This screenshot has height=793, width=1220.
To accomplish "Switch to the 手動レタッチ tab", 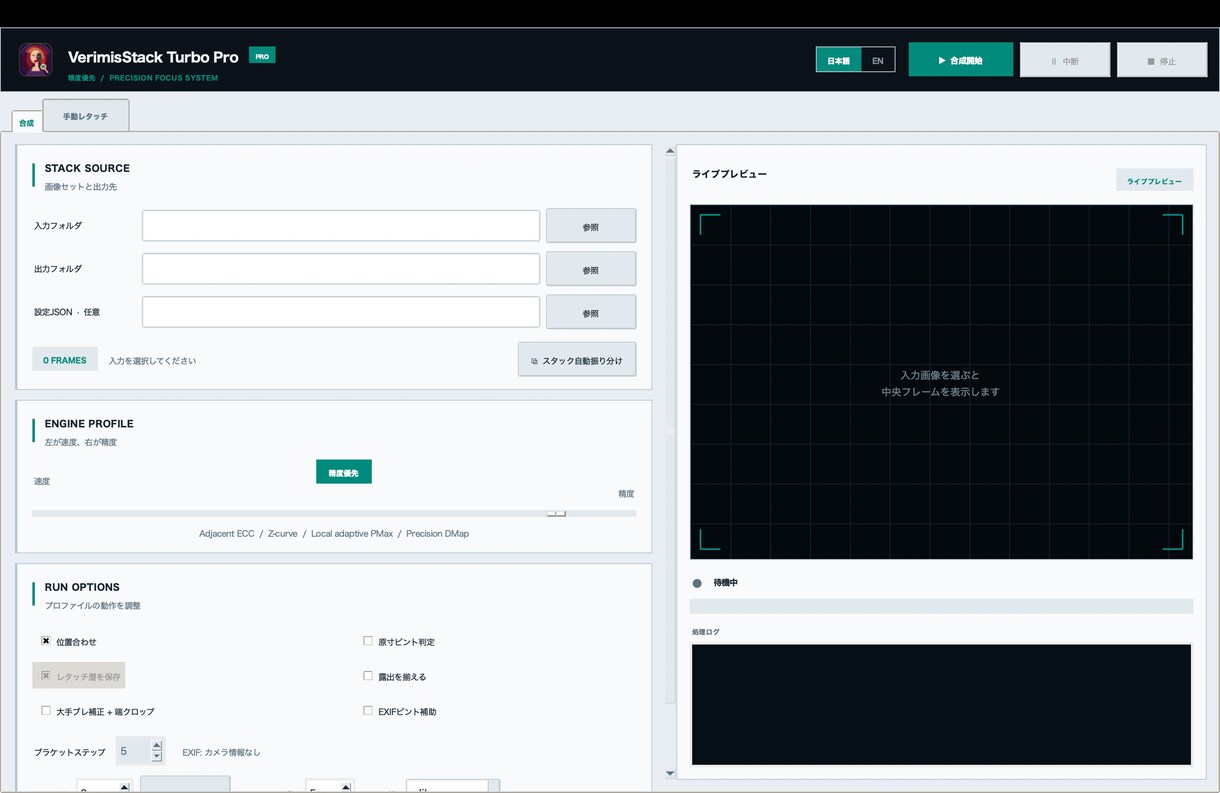I will point(85,116).
